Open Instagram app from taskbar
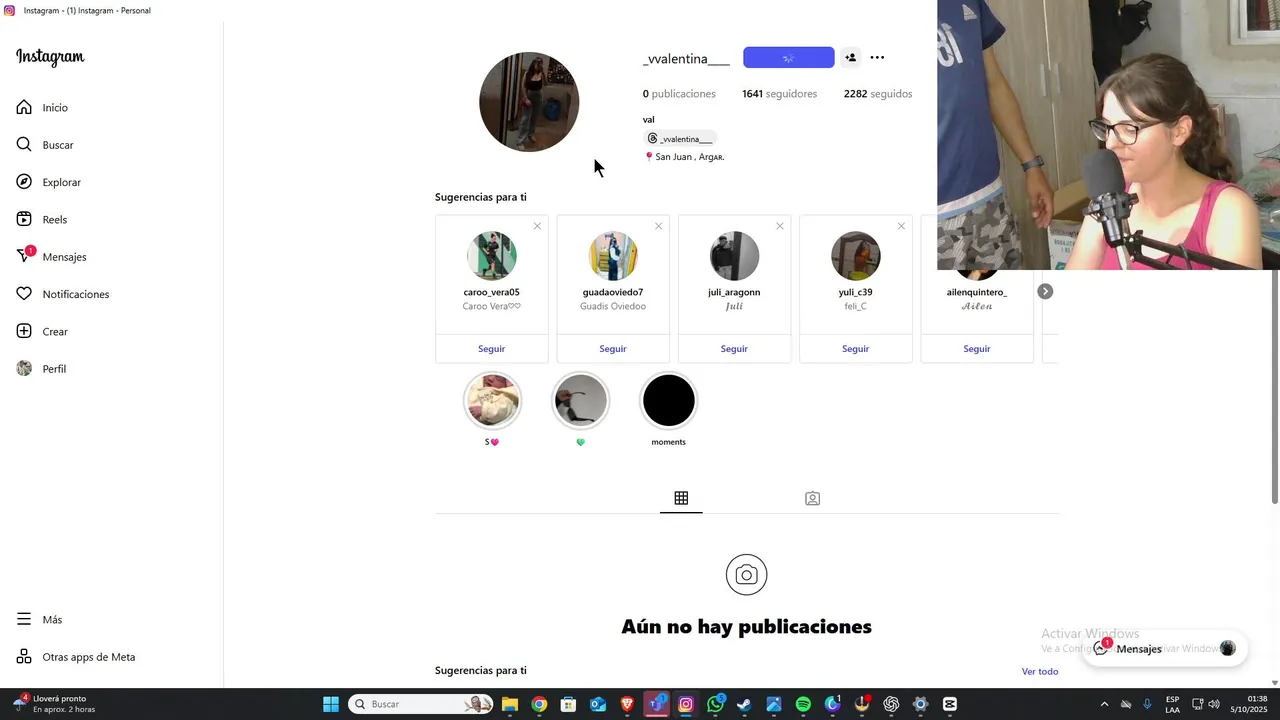The width and height of the screenshot is (1280, 720). point(686,704)
